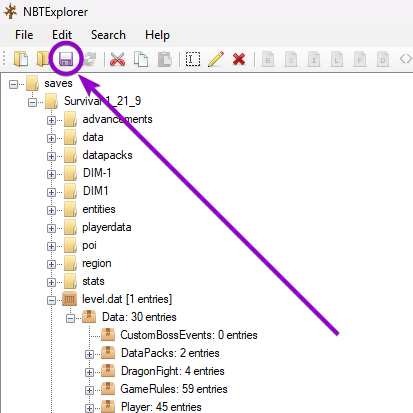Viewport: 413px width, 413px height.
Task: Expand the region folder node
Action: coord(51,264)
